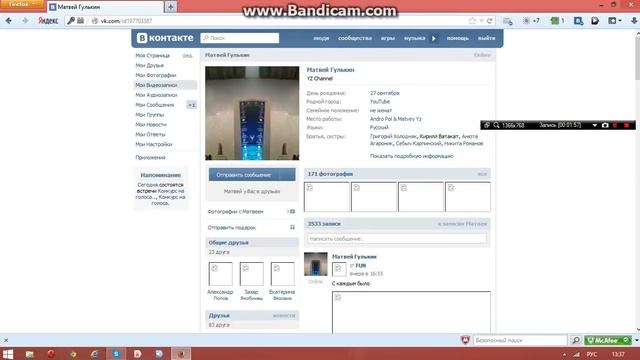Viewport: 640px width, 360px height.
Task: Open Мои Видеозаписи in sidebar
Action: [x=156, y=85]
